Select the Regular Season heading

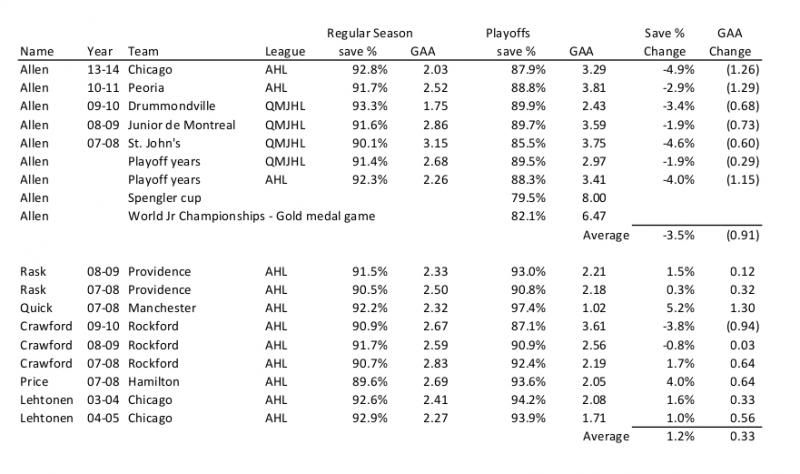coord(369,33)
